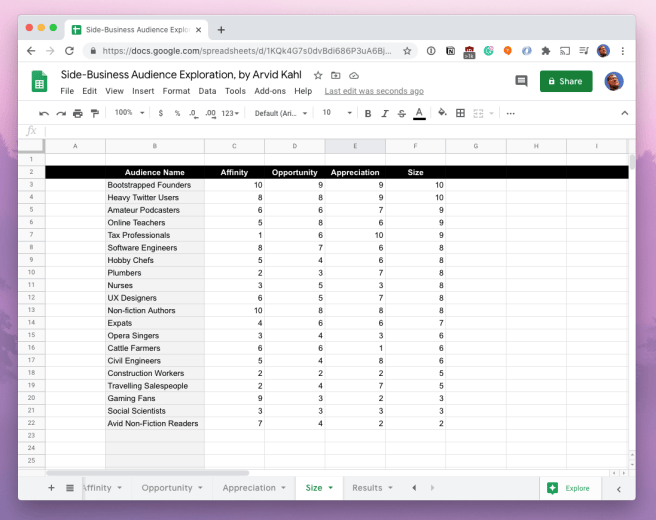Click the browser address bar URL
656x520 pixels.
click(247, 51)
